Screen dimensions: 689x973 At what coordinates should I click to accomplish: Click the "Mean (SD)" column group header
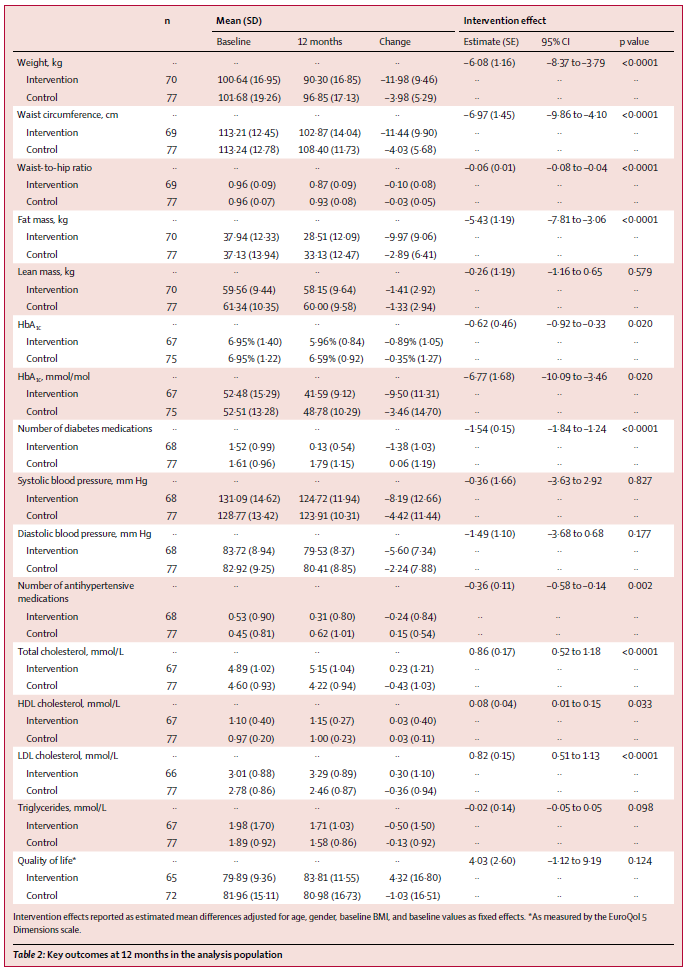[x=240, y=20]
